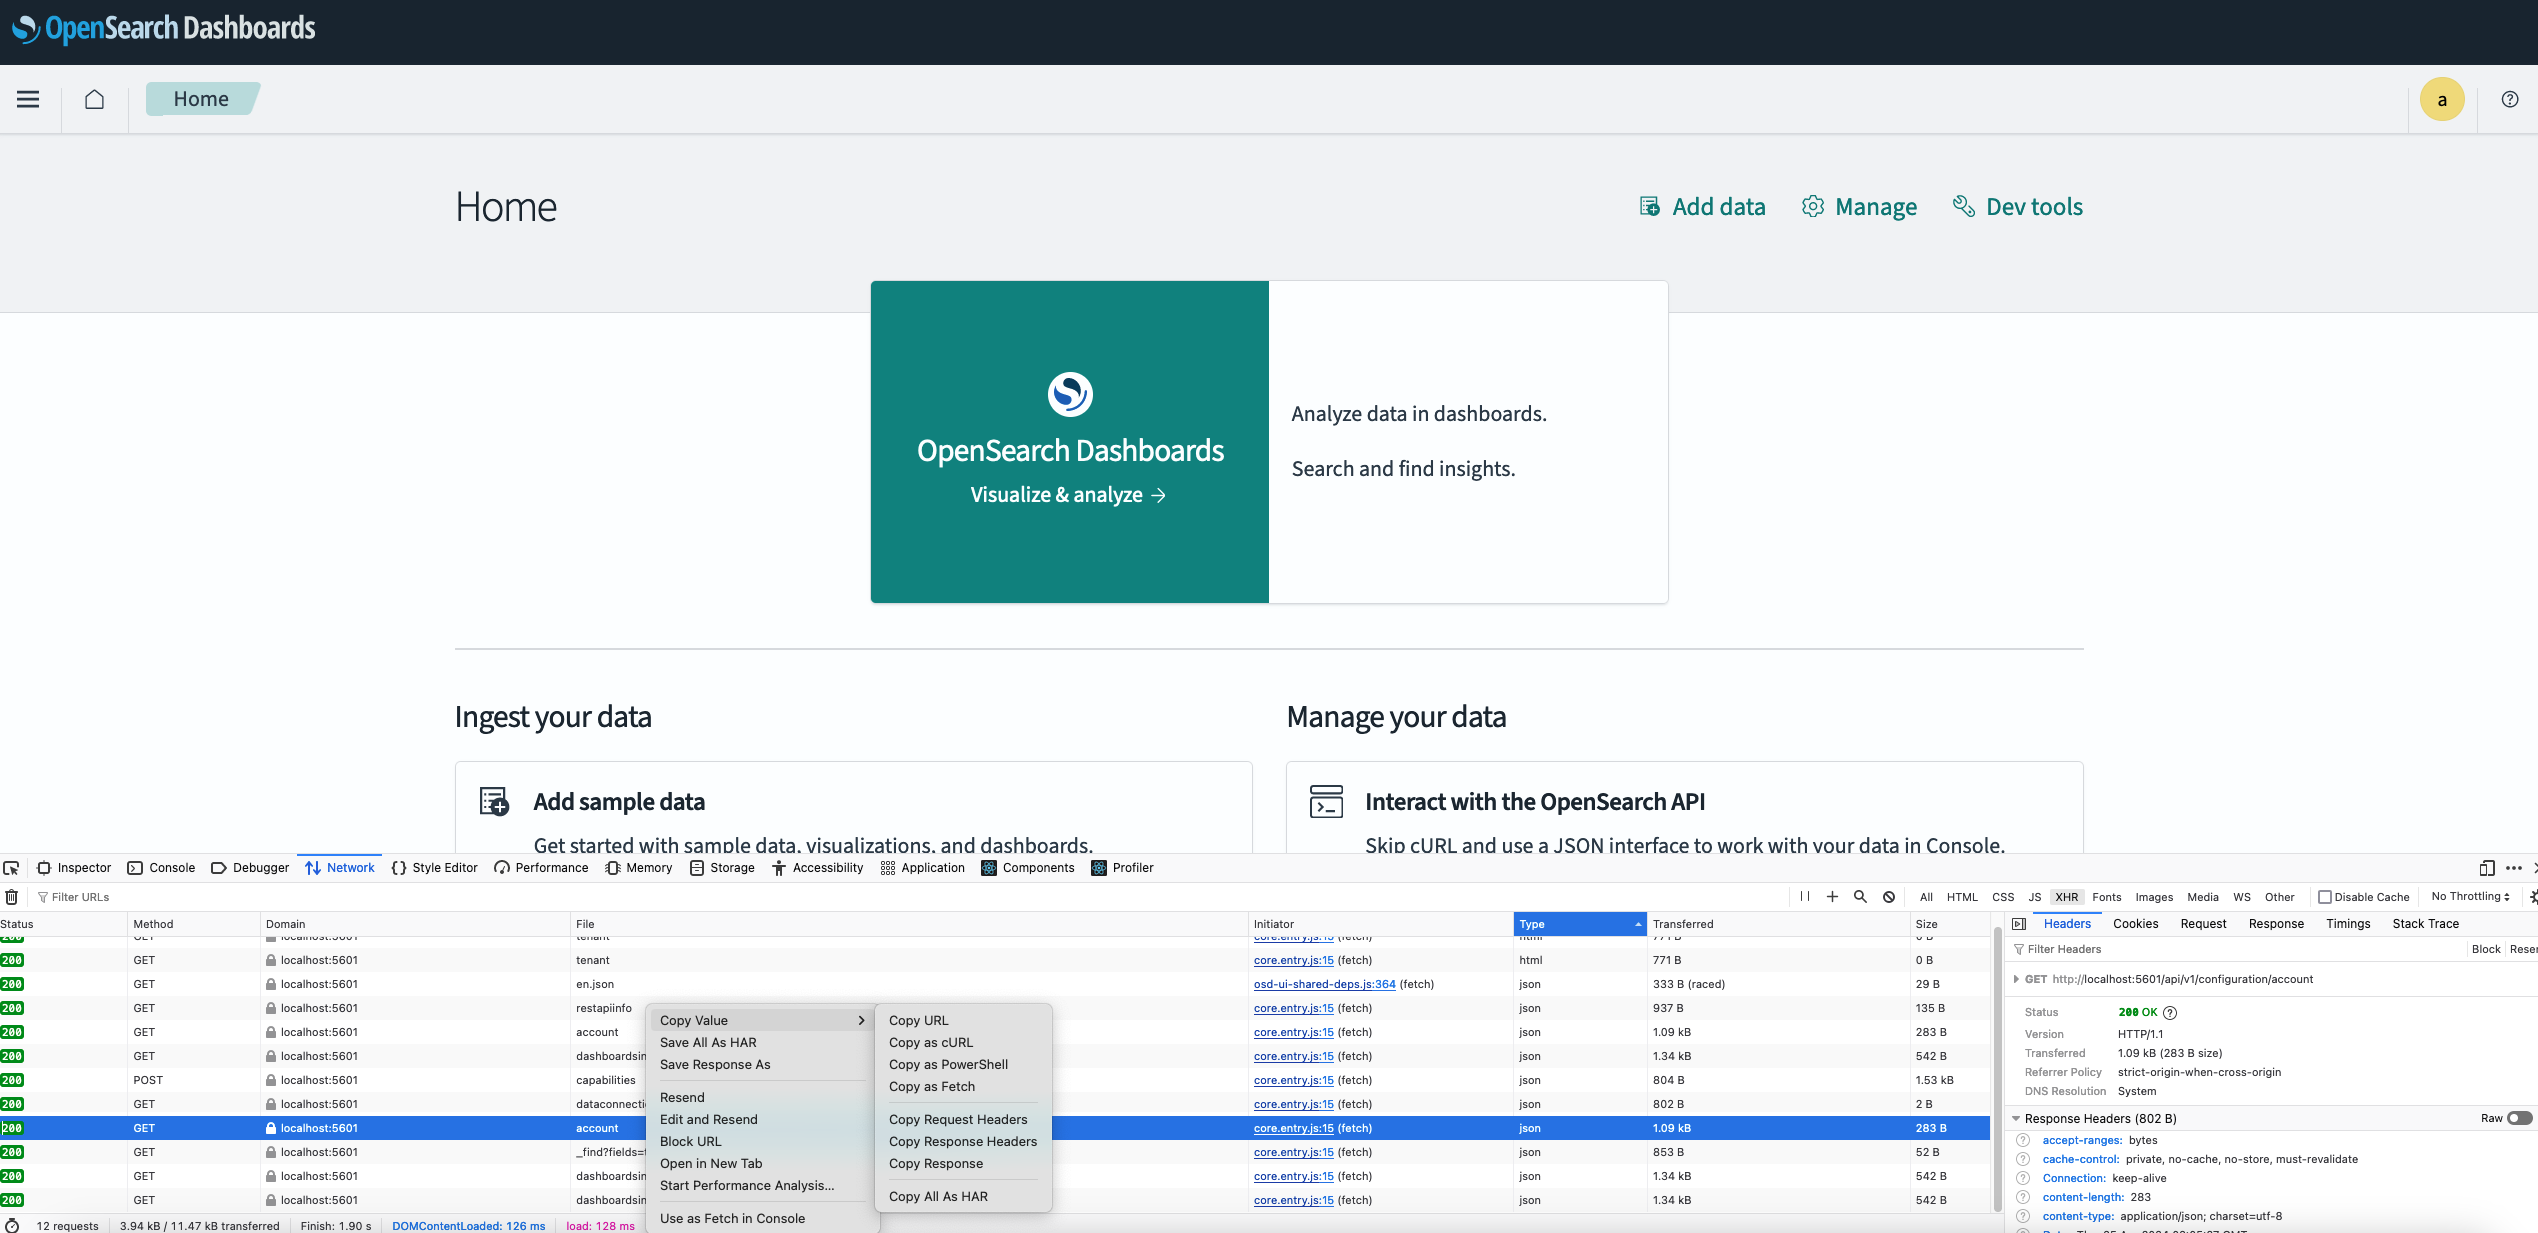Expand the GET configuration/account request details

coord(2018,979)
